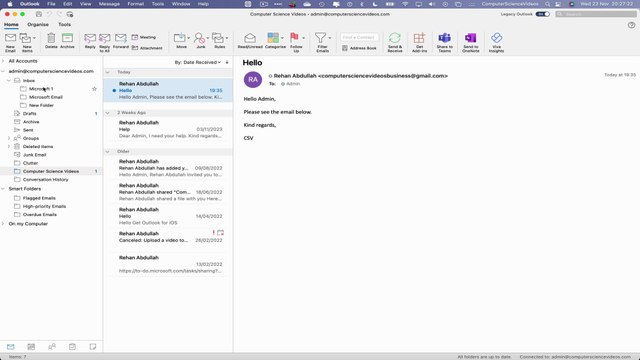Reply to the selected email
This screenshot has height=360, width=640.
pyautogui.click(x=90, y=41)
